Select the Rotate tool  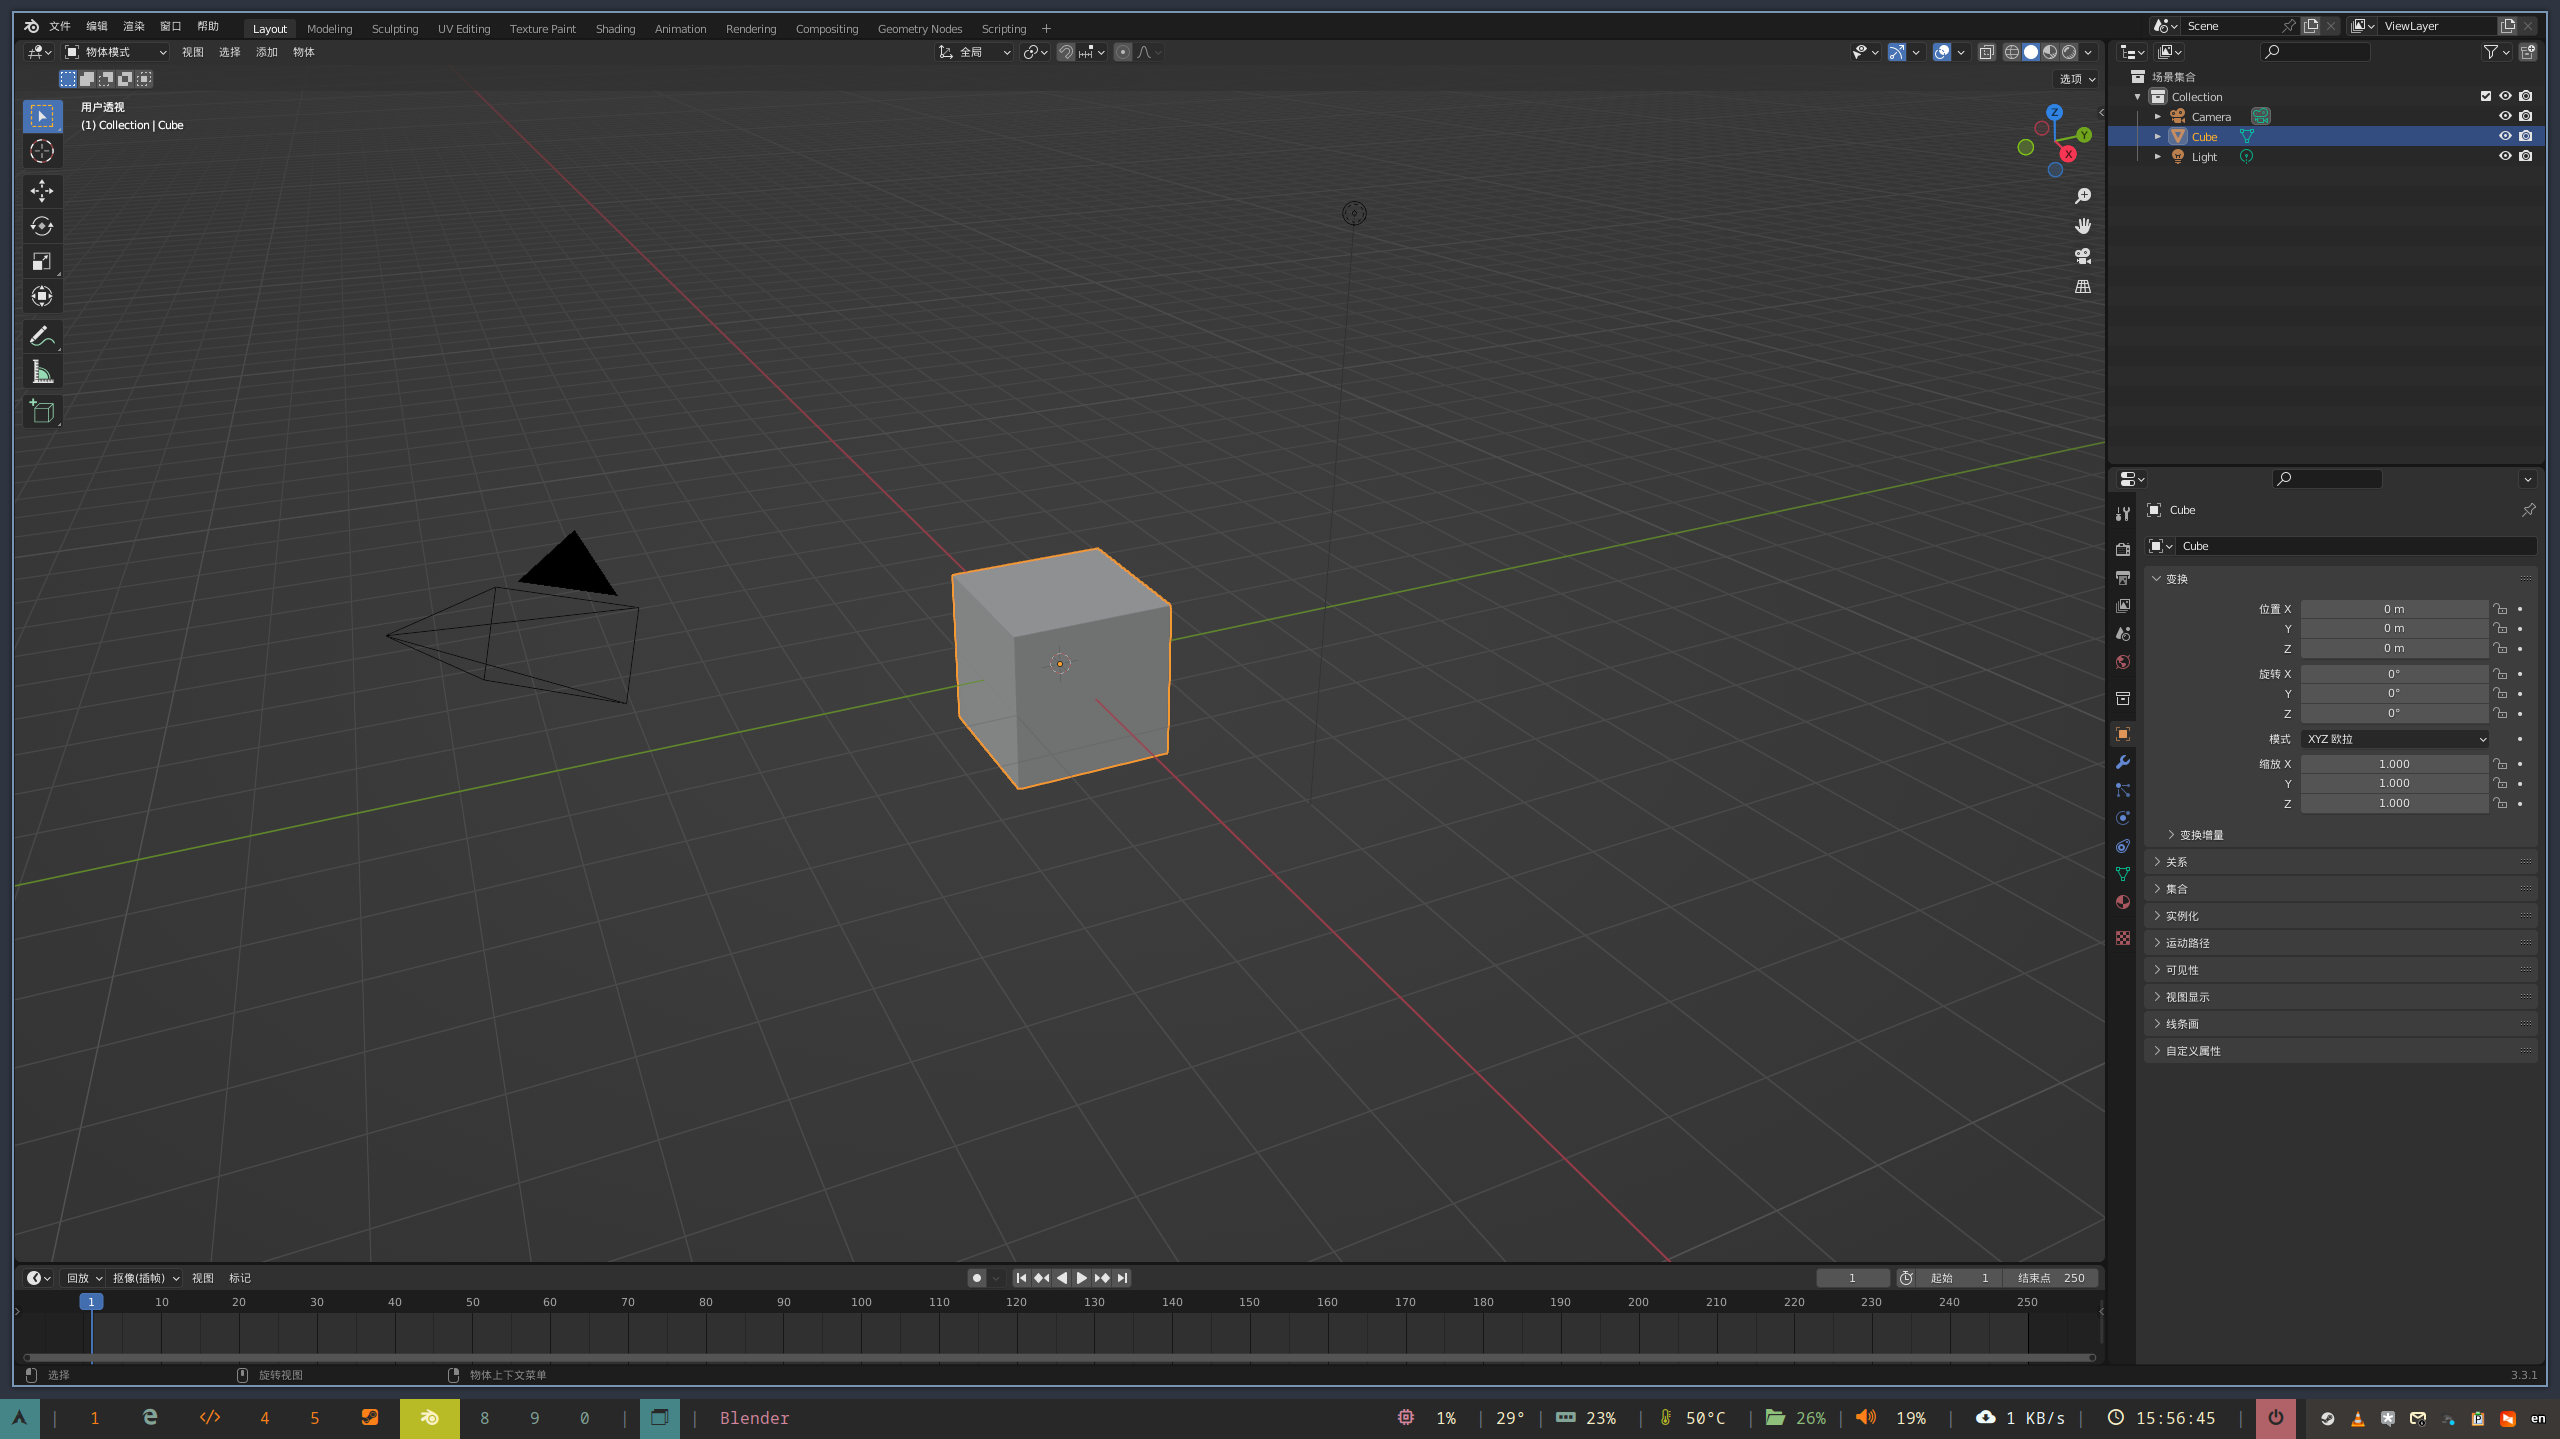pos(42,226)
